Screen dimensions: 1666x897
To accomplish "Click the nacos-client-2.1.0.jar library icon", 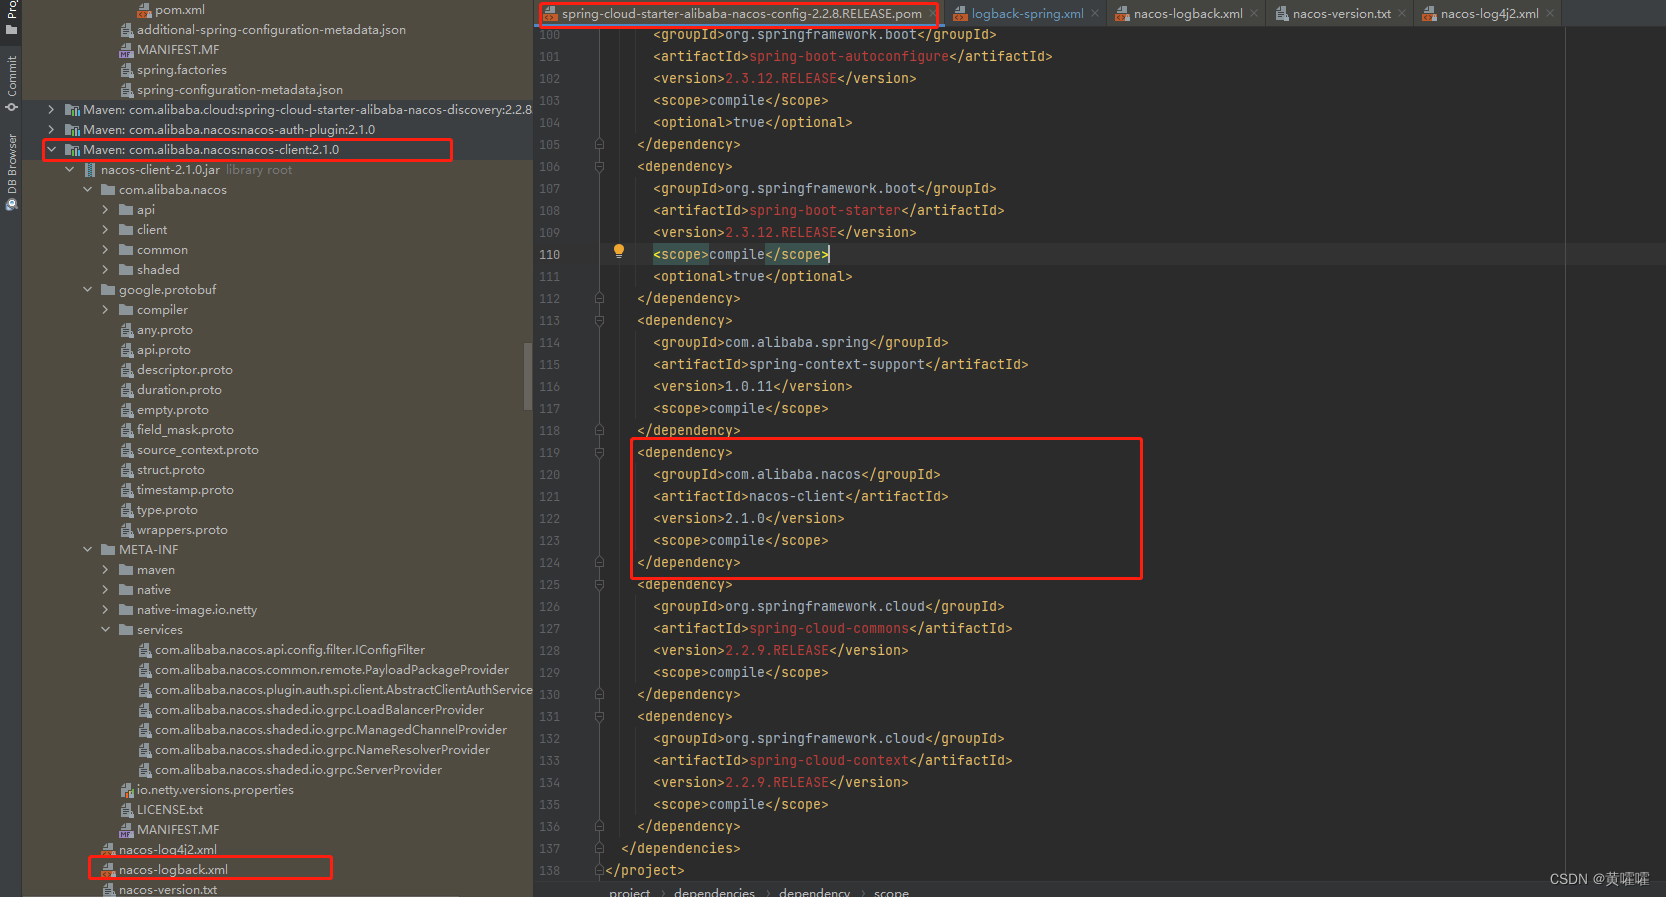I will pyautogui.click(x=91, y=170).
